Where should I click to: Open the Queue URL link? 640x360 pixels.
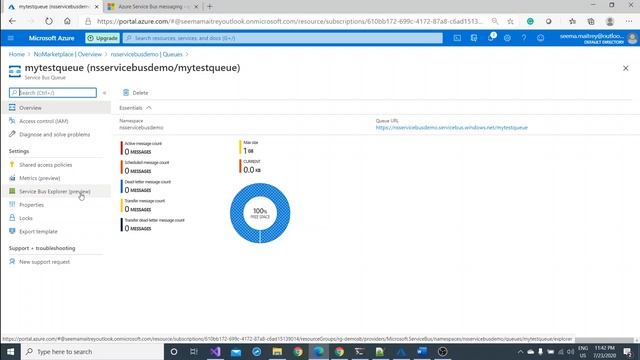(x=451, y=128)
